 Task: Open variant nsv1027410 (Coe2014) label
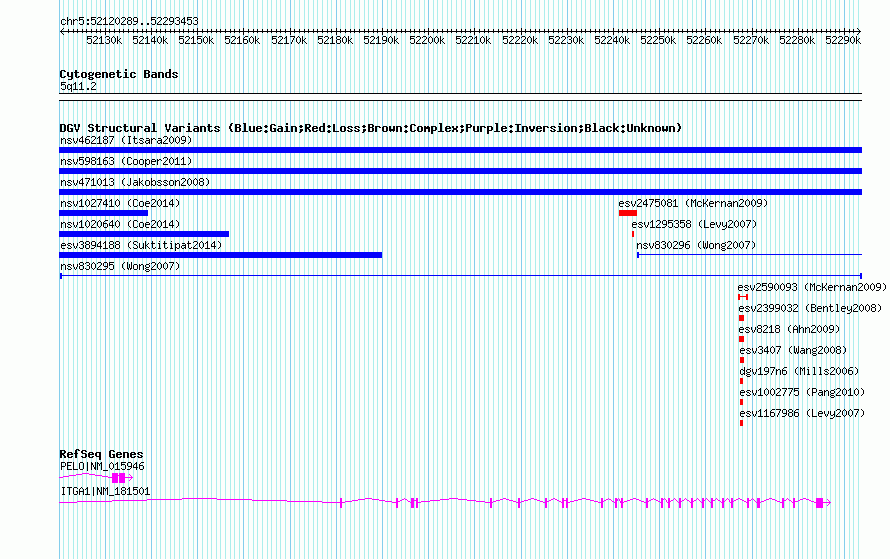tap(120, 203)
